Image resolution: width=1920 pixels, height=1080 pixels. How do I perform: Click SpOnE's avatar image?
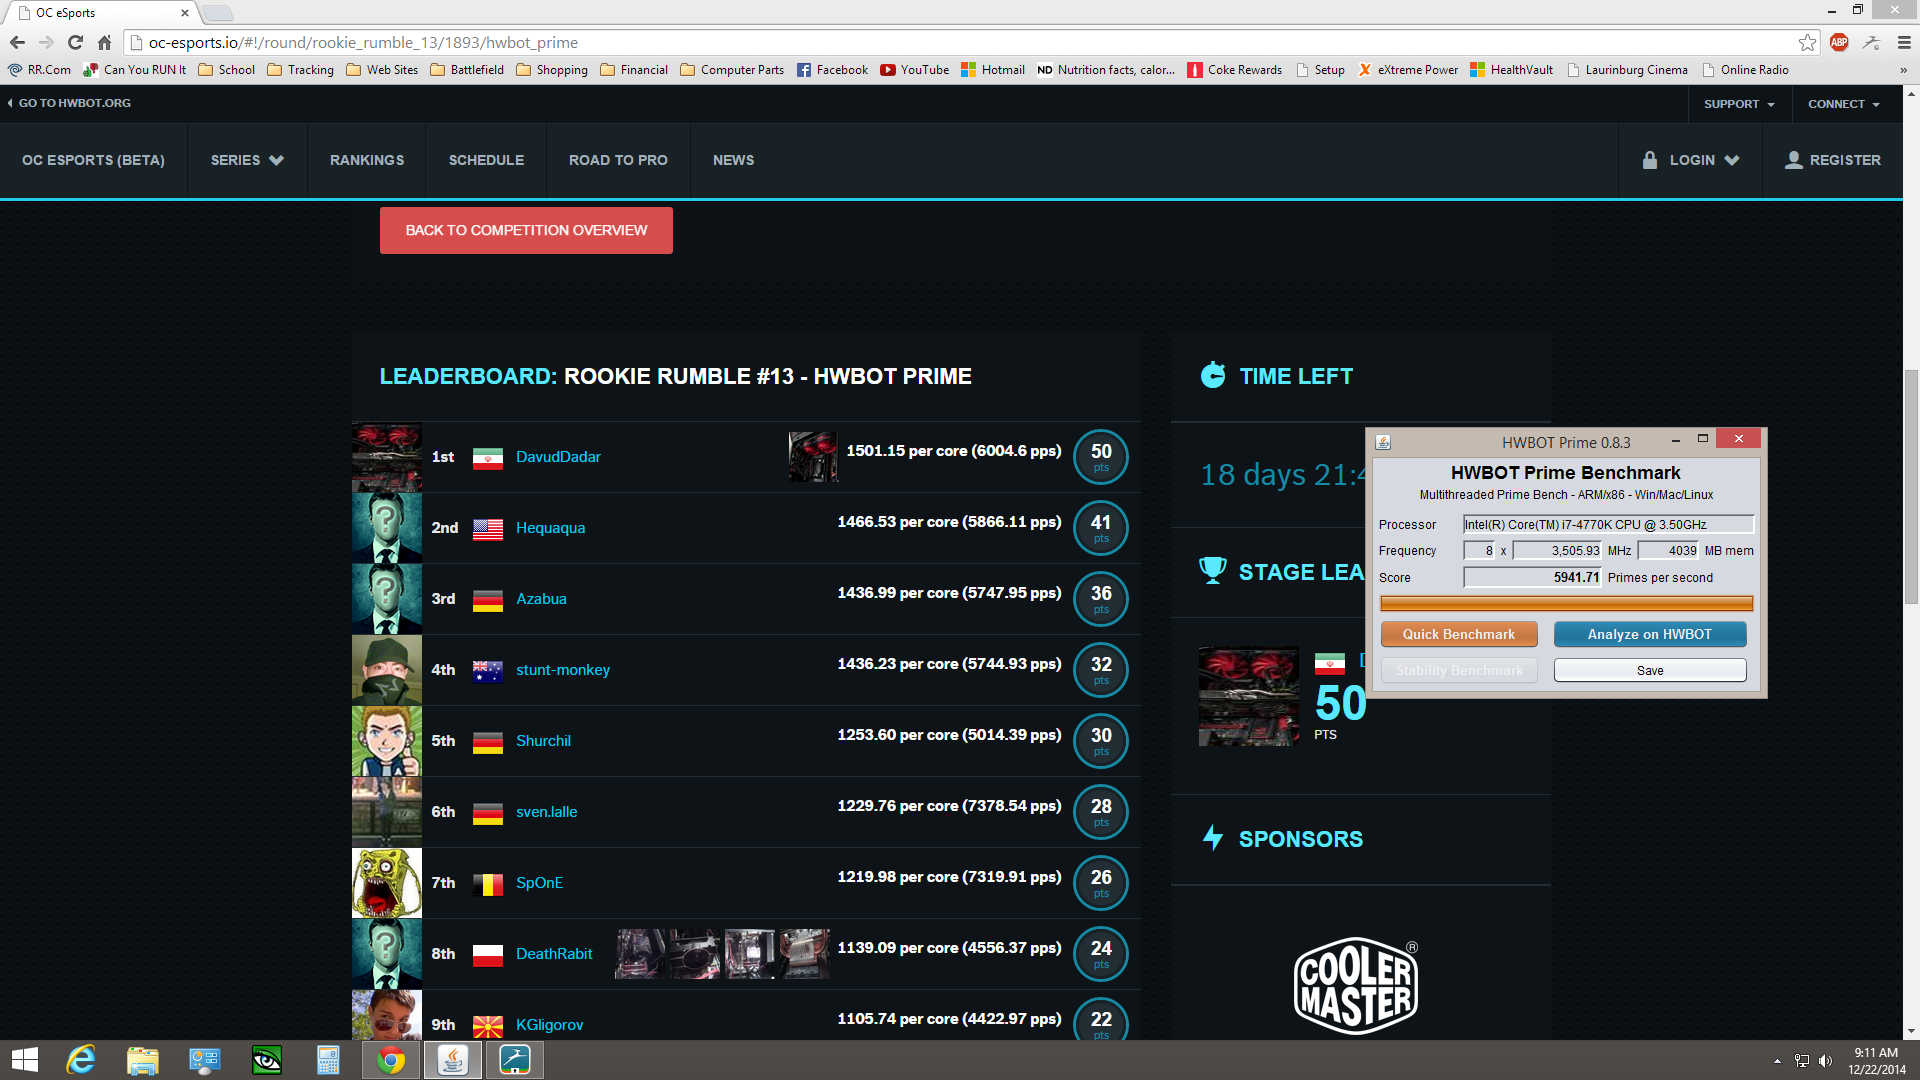pyautogui.click(x=387, y=883)
